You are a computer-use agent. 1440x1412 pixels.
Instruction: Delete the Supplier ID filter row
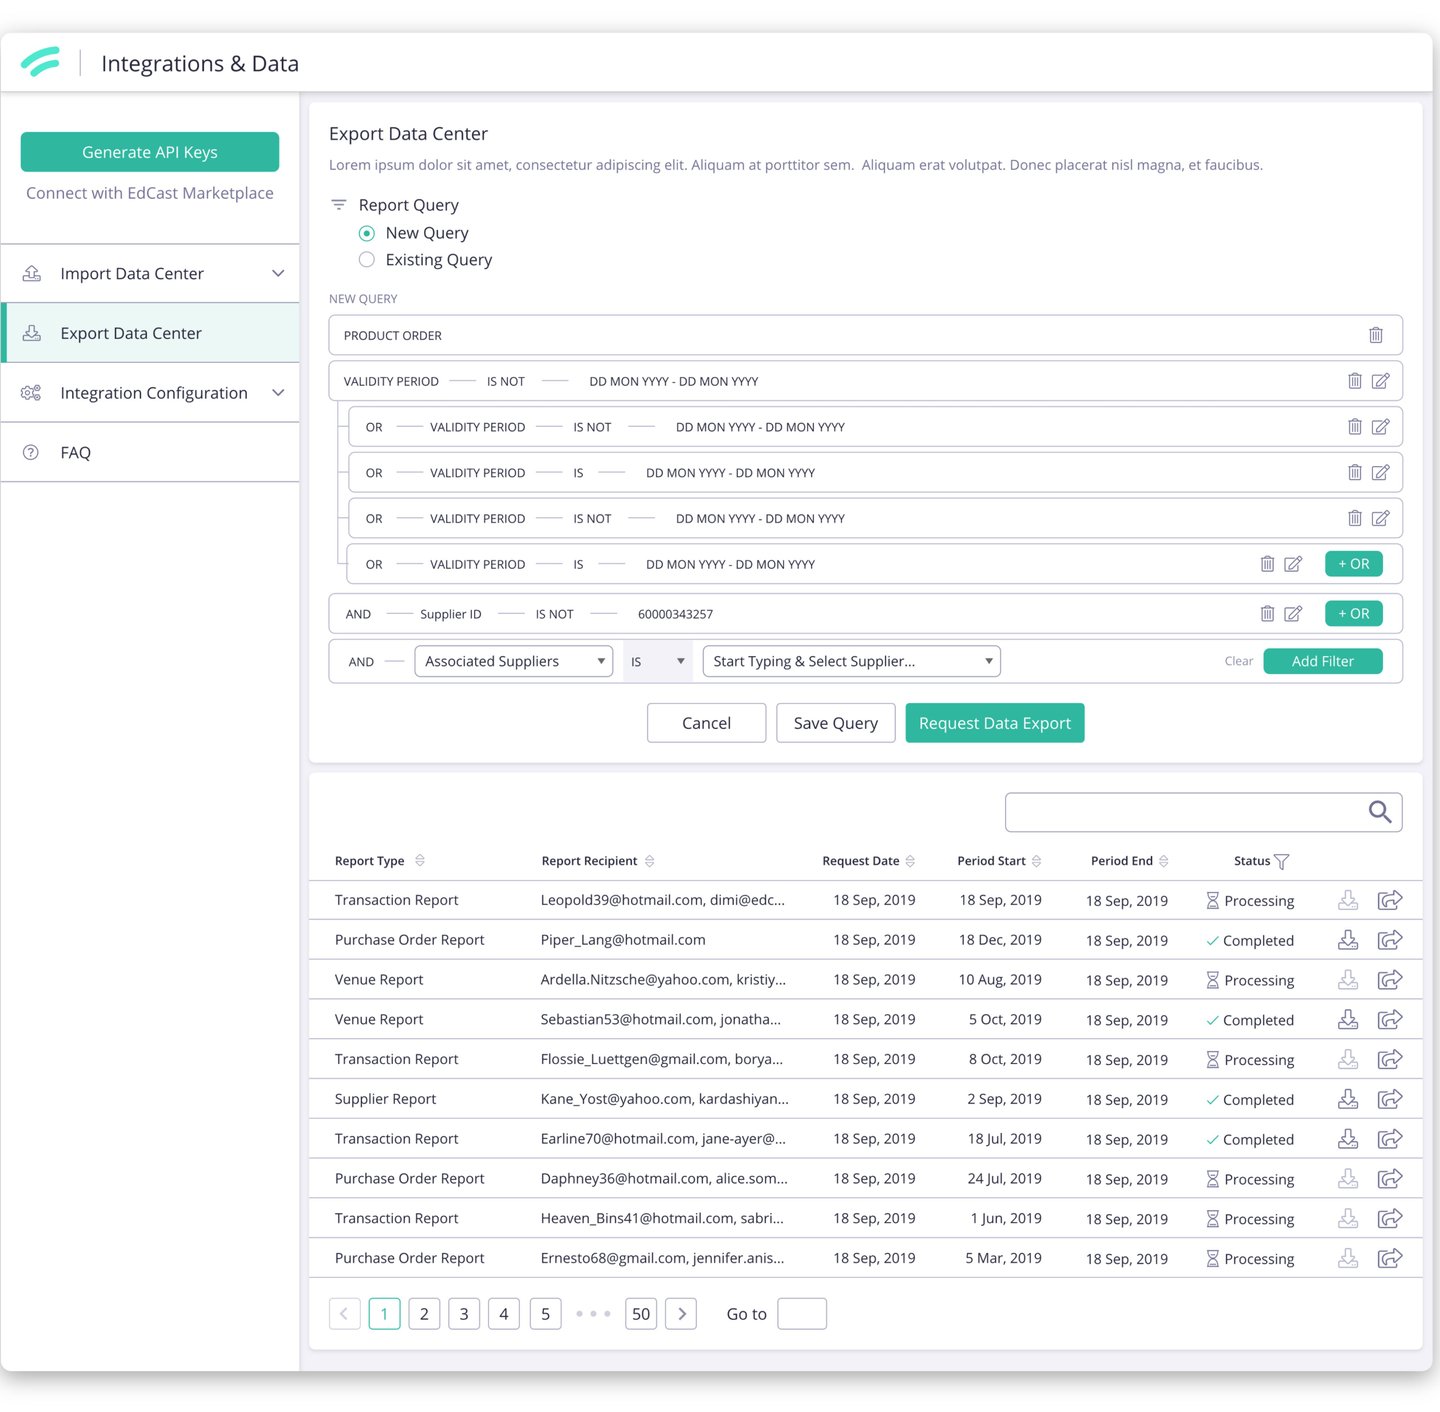pyautogui.click(x=1267, y=613)
